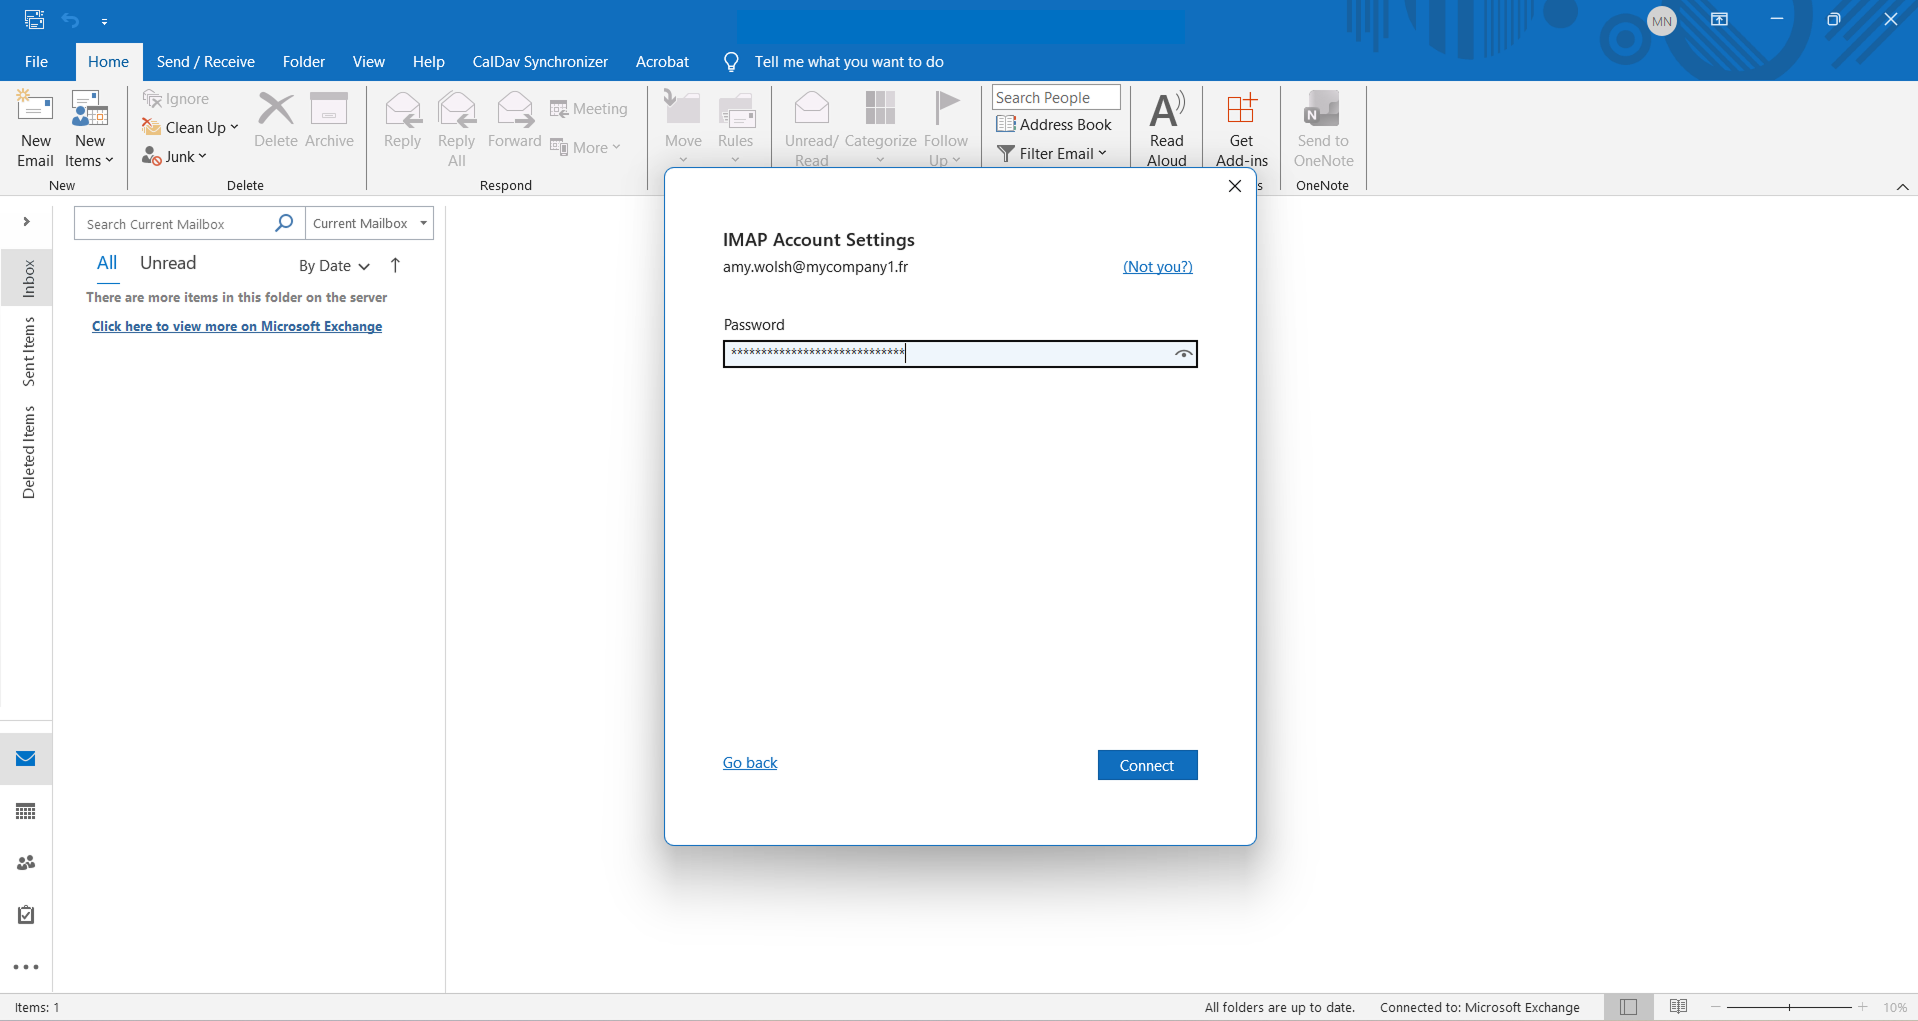This screenshot has height=1021, width=1918.
Task: Switch to the Folder tab
Action: [304, 62]
